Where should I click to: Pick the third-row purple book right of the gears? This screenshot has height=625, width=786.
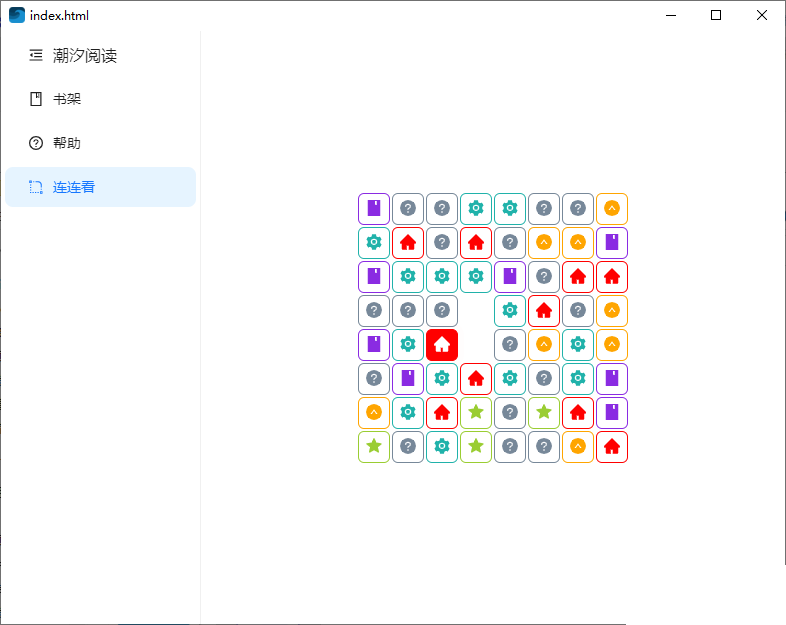pyautogui.click(x=510, y=277)
